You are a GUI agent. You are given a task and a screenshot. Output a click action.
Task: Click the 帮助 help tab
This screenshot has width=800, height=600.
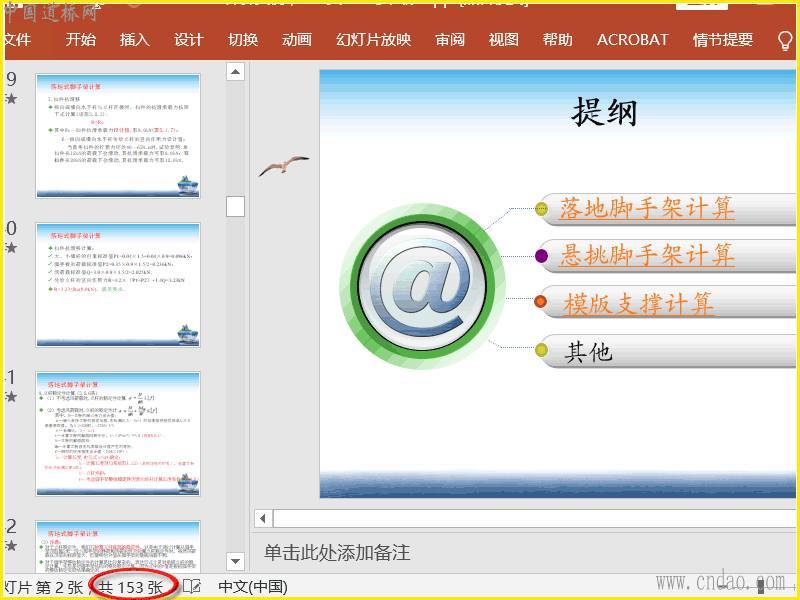pos(558,39)
